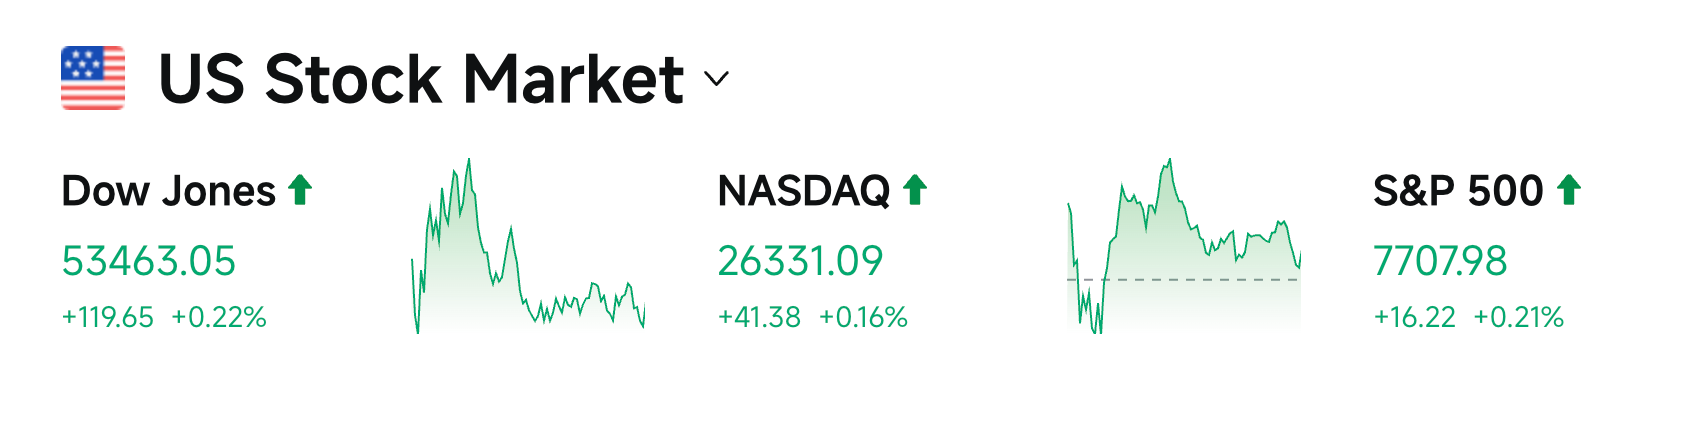
Task: Click the Dow Jones green up arrow
Action: (x=300, y=189)
